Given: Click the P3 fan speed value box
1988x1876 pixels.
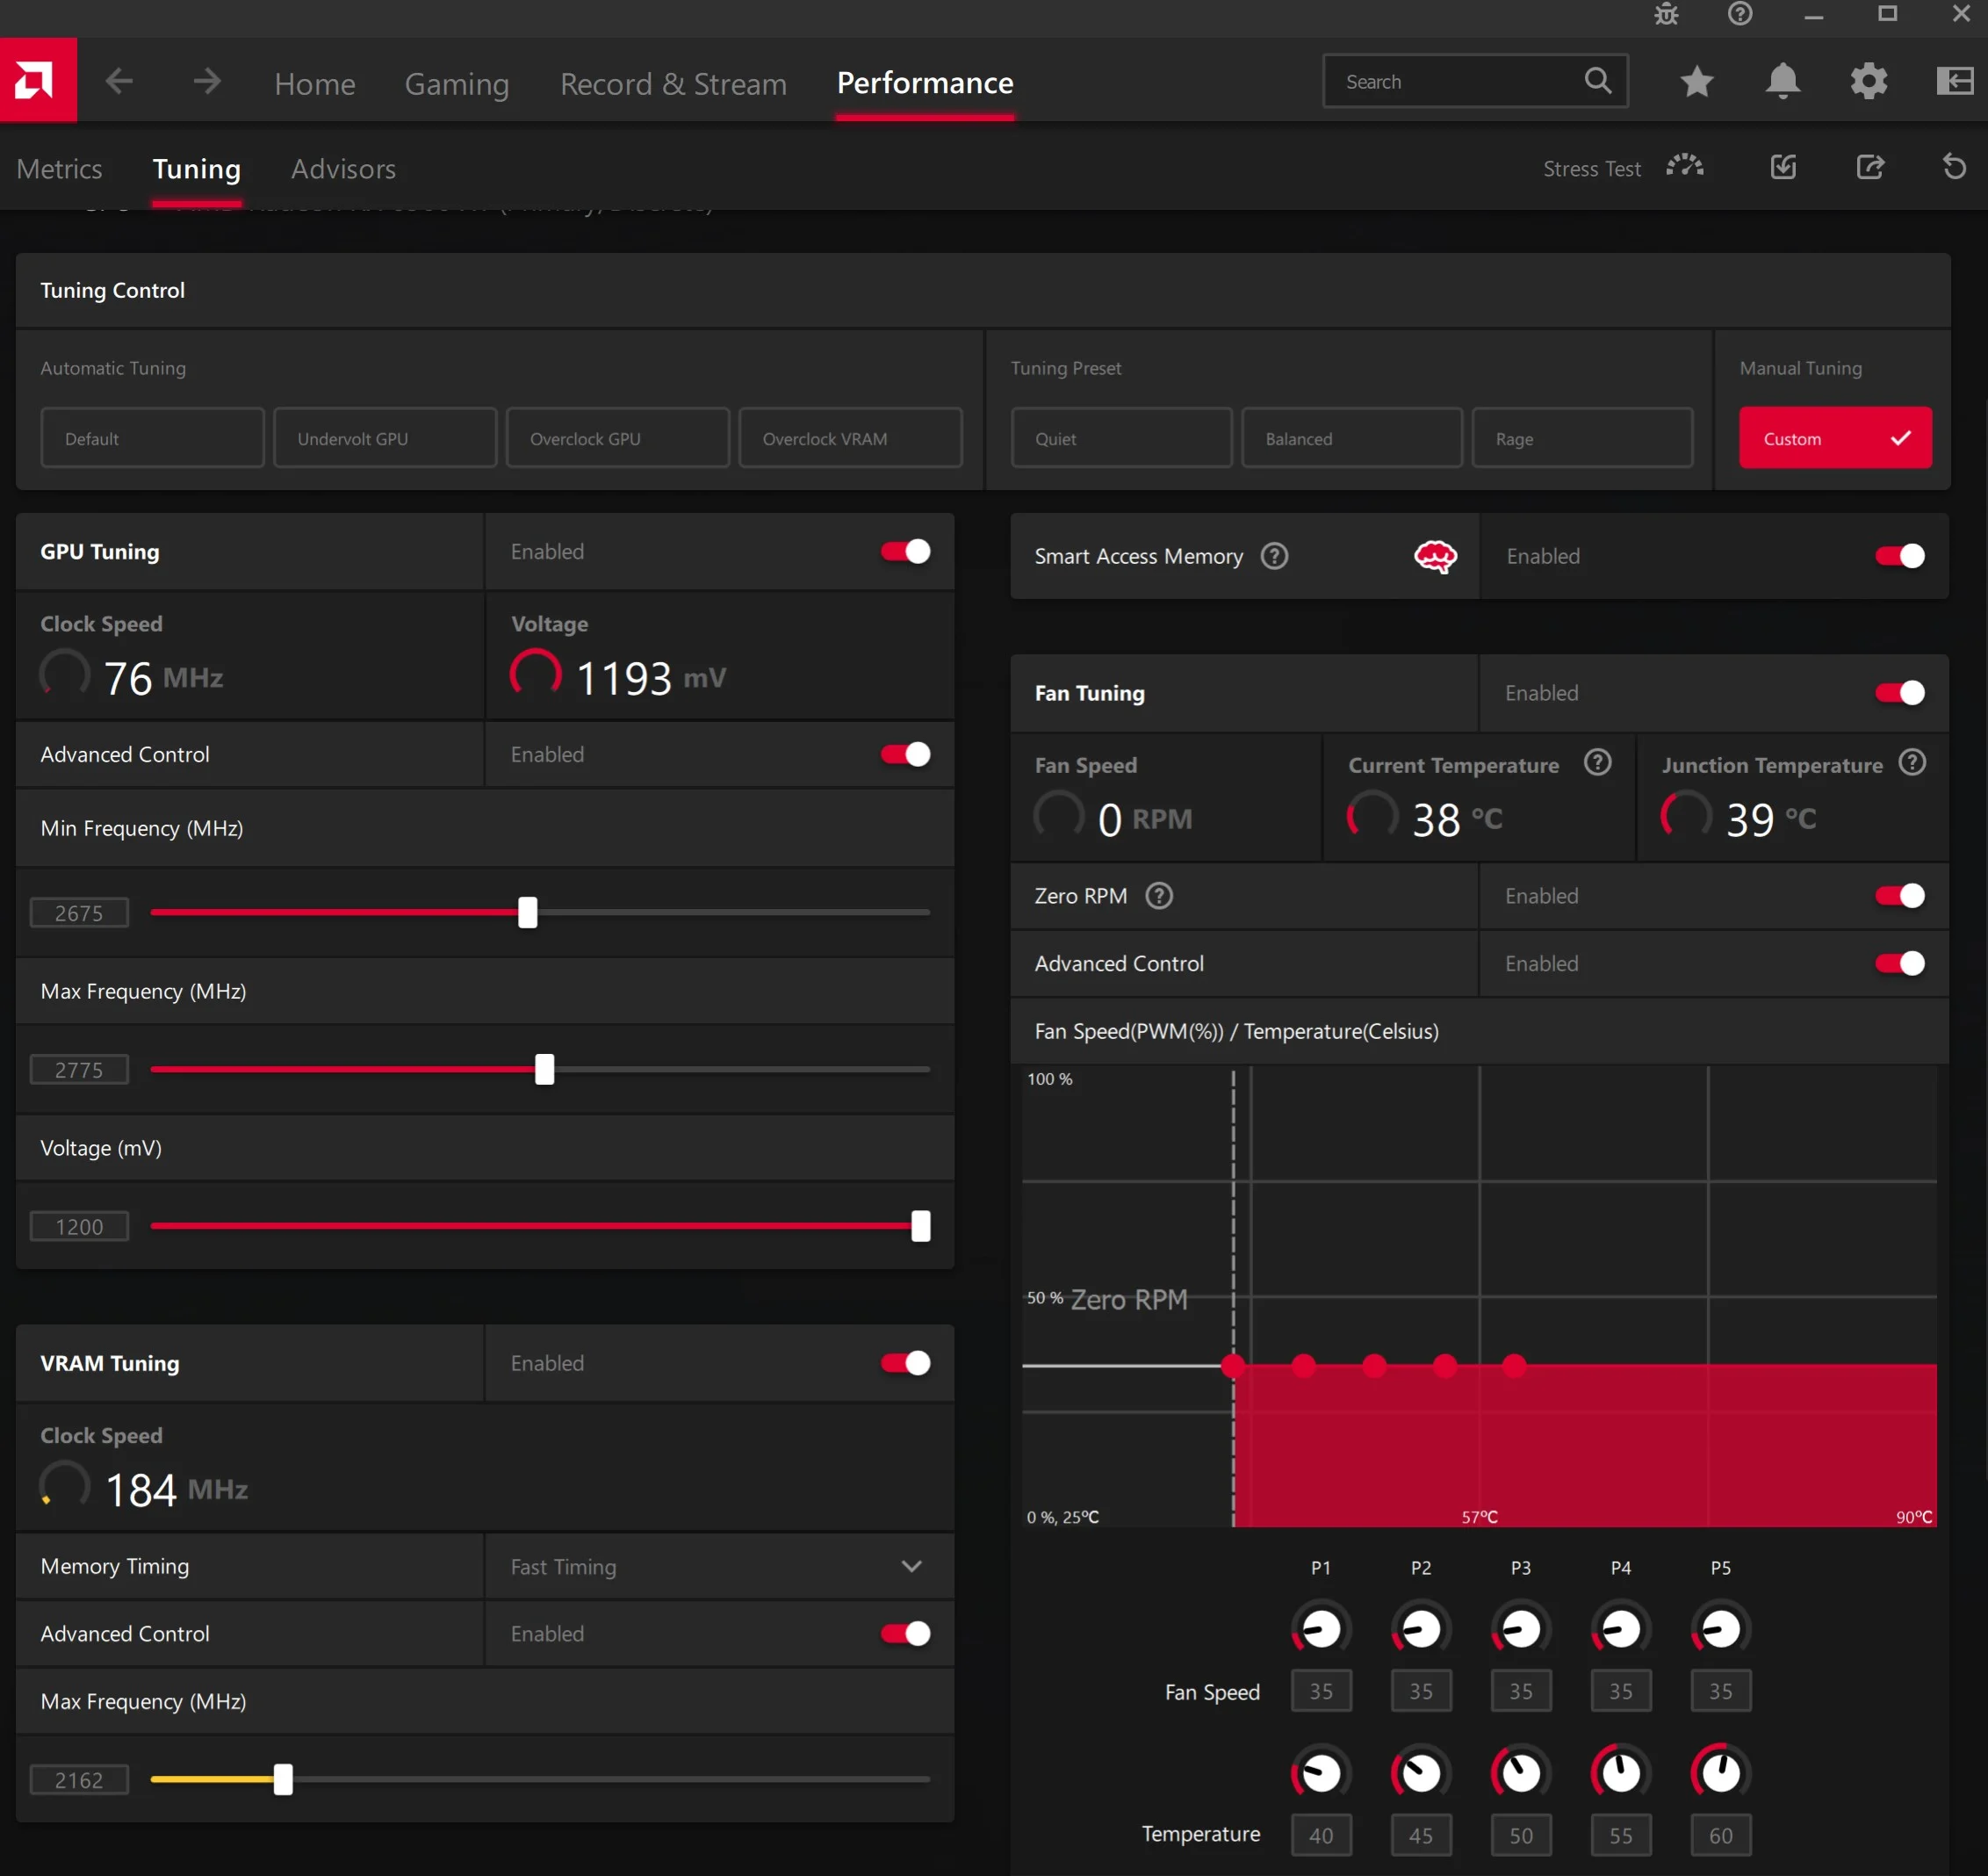Looking at the screenshot, I should click(x=1521, y=1692).
